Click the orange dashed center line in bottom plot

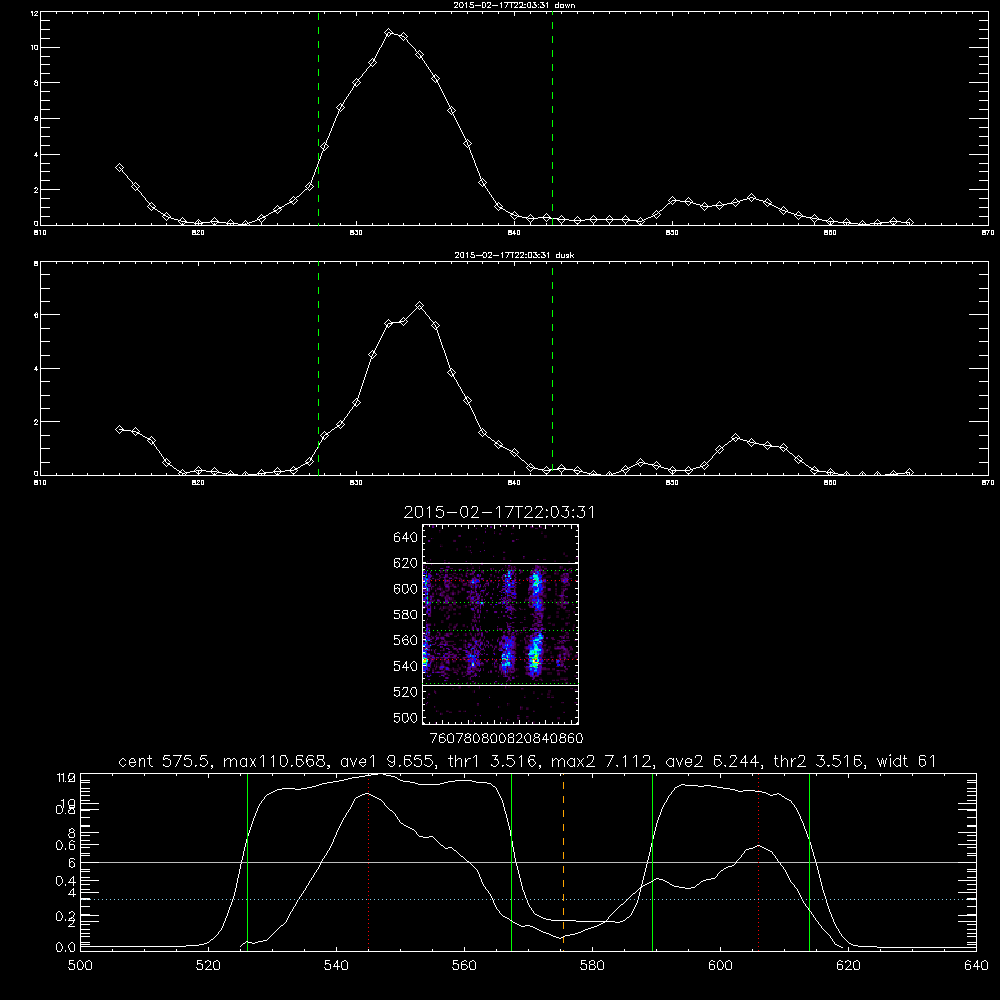click(x=563, y=861)
